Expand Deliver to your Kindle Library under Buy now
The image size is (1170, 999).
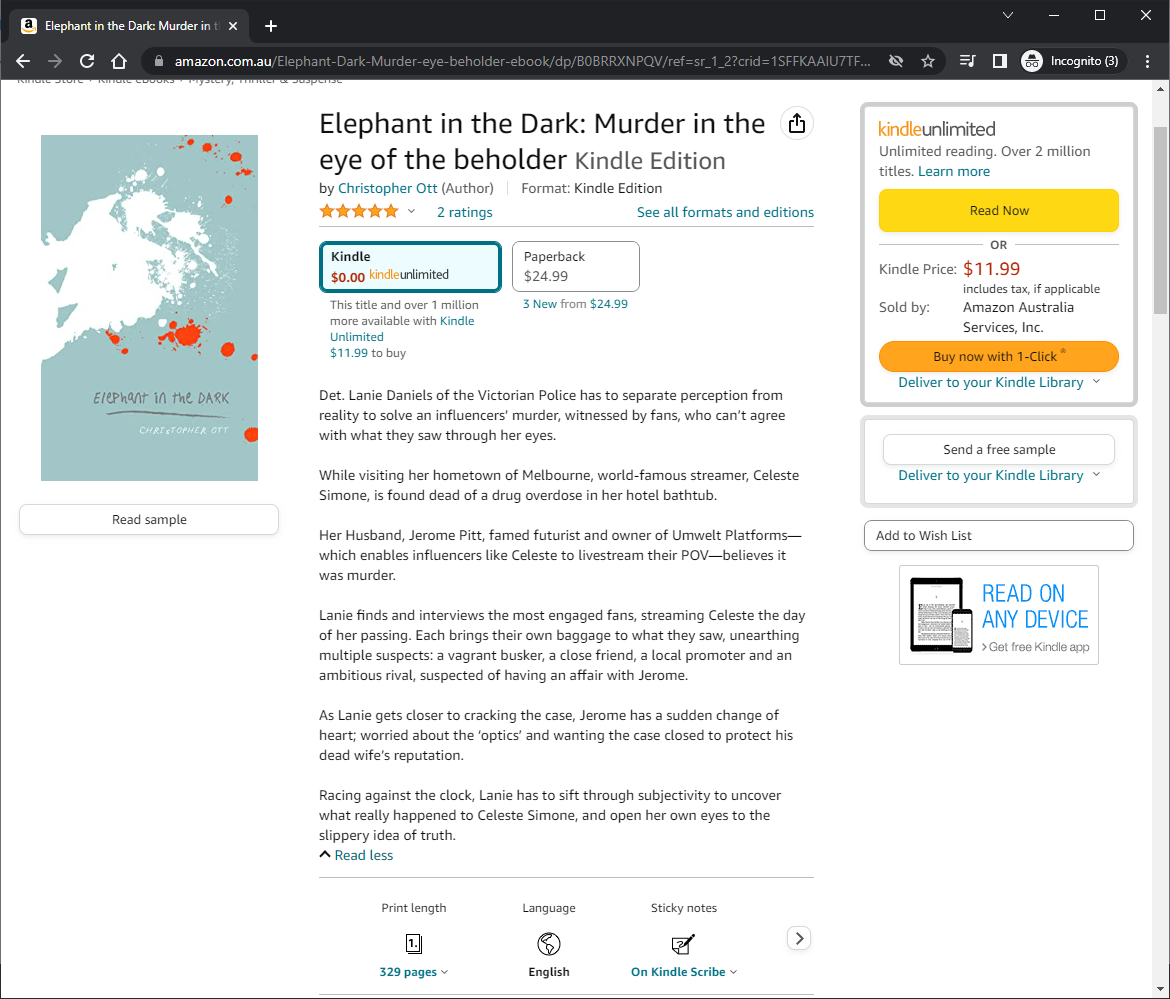click(999, 382)
